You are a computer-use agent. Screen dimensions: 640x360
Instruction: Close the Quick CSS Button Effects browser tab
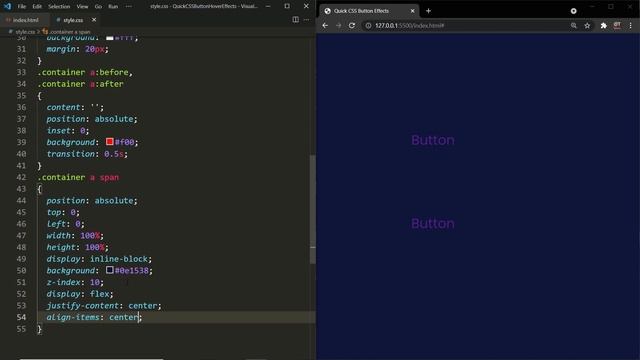[x=412, y=11]
